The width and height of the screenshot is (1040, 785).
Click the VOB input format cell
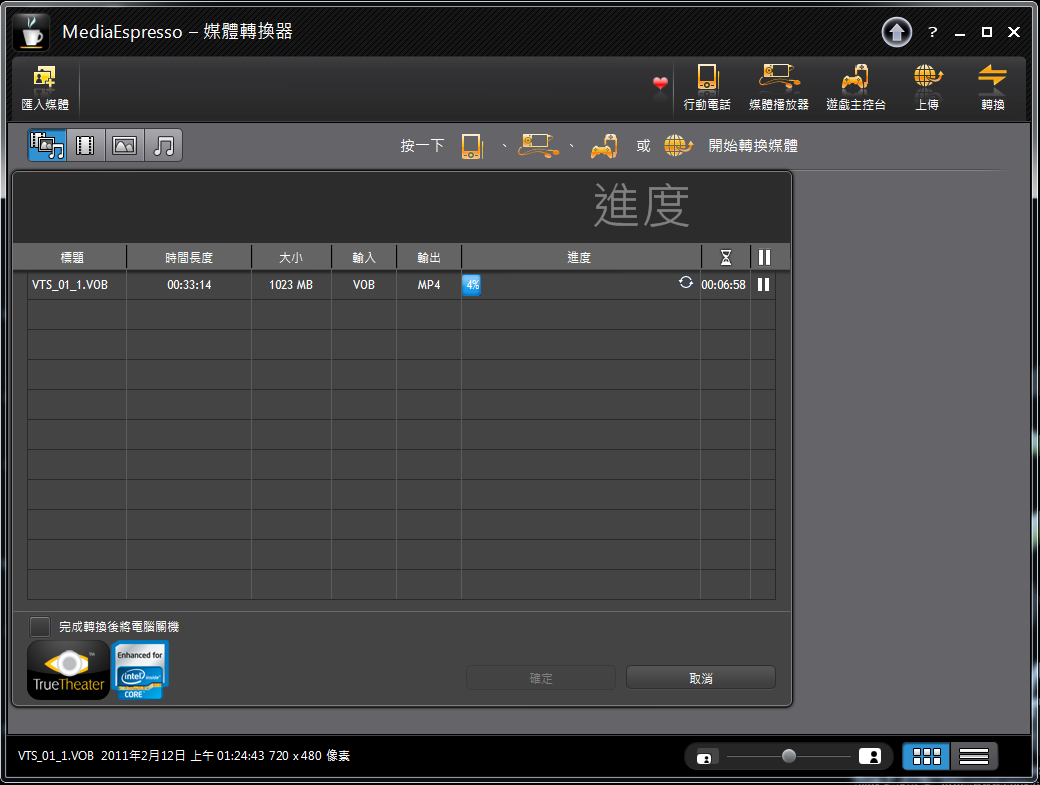(x=363, y=285)
